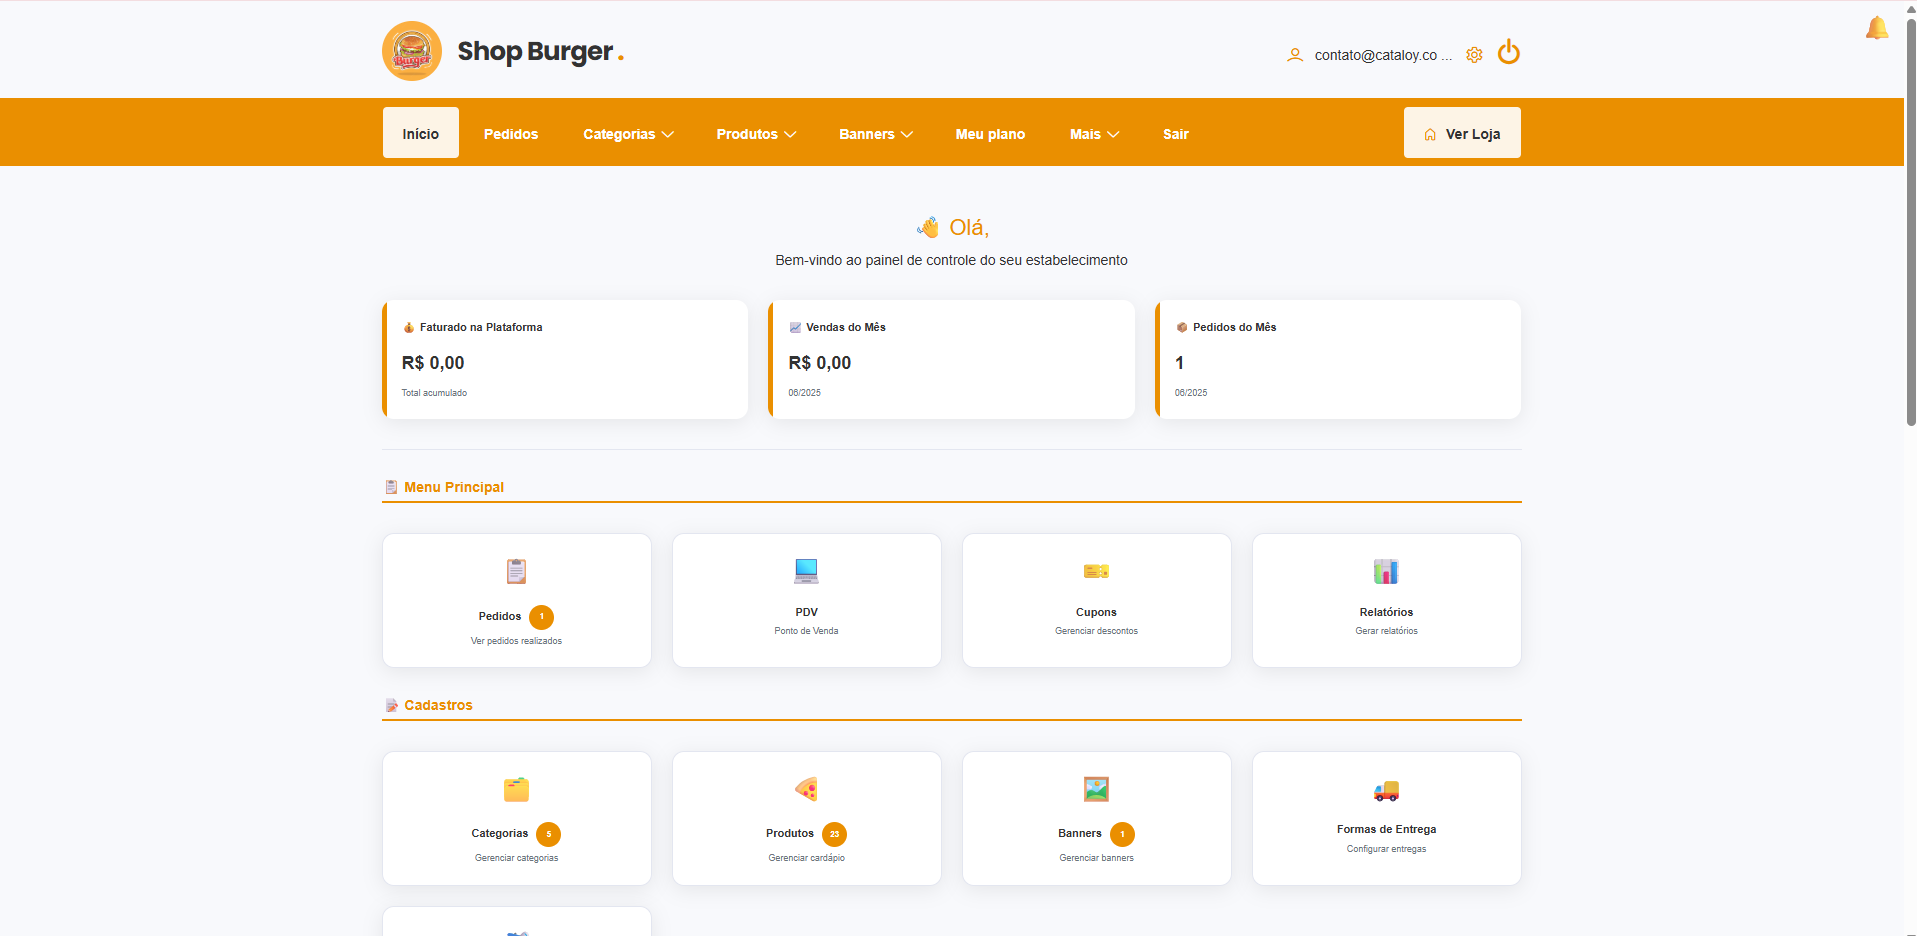
Task: Click the Ver Loja button
Action: tap(1462, 133)
